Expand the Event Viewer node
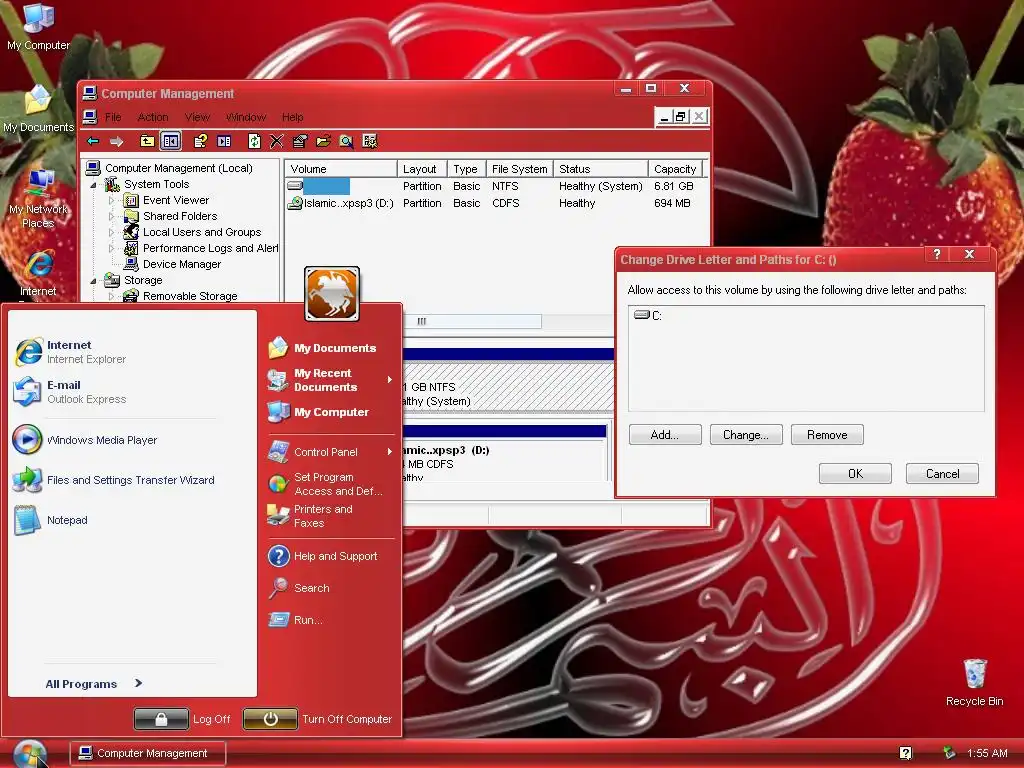 click(112, 200)
